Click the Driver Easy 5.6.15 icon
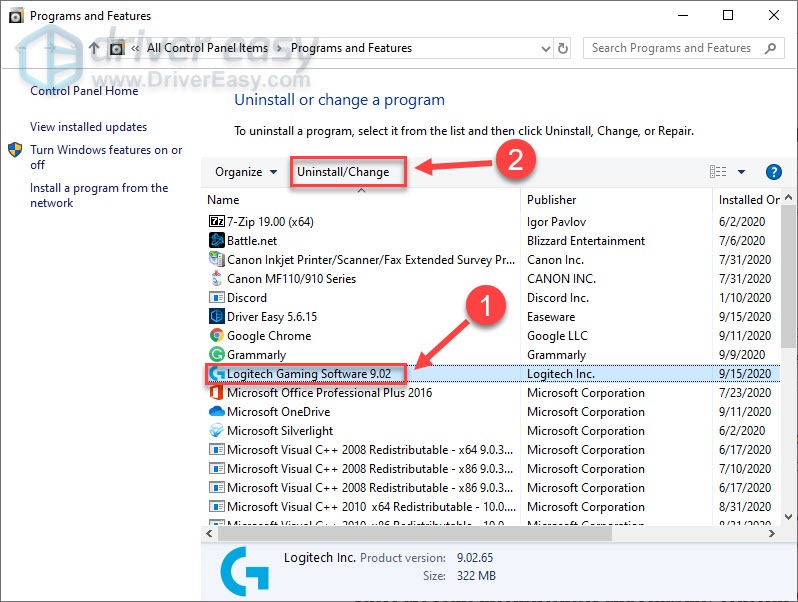798x602 pixels. click(x=217, y=316)
